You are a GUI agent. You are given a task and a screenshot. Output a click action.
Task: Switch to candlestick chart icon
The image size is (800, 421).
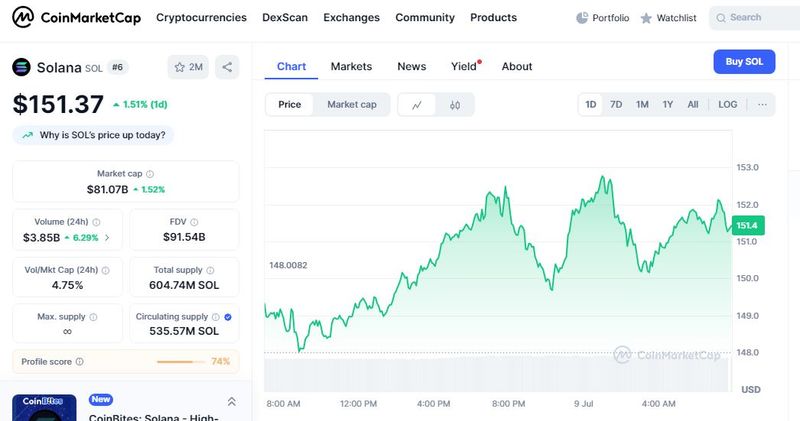(455, 105)
